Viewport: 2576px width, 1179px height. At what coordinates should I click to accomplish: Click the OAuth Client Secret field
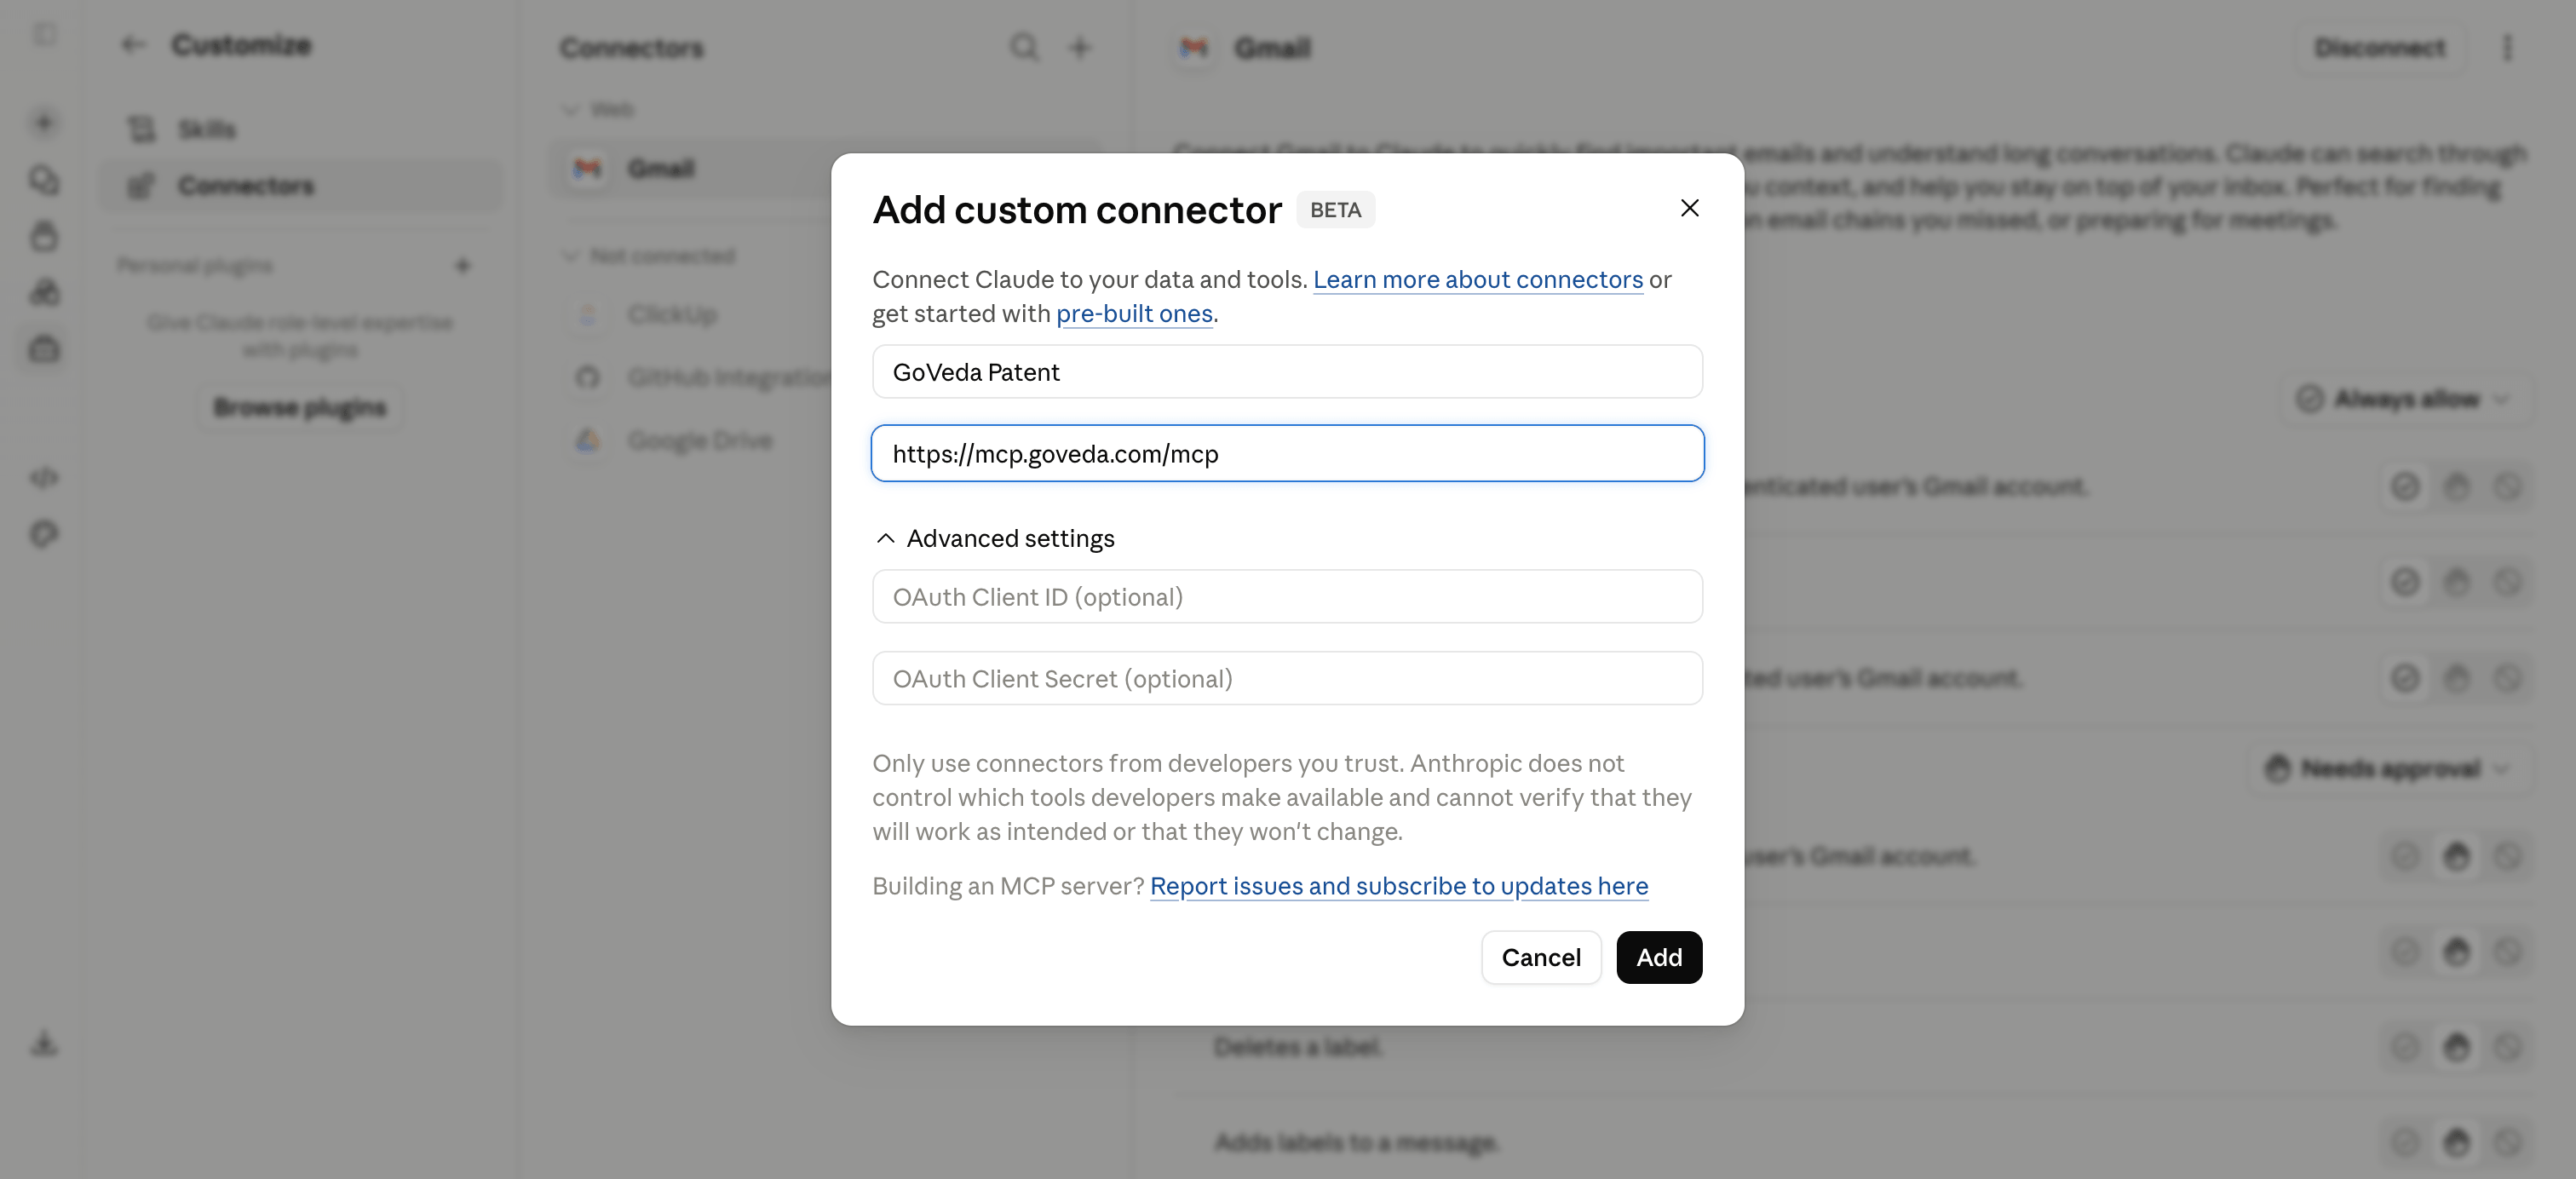tap(1287, 679)
